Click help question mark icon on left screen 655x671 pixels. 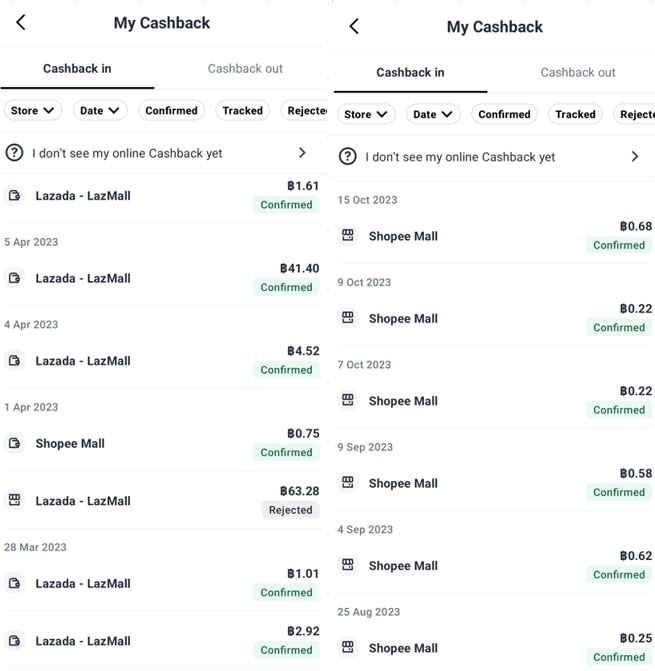(x=14, y=153)
